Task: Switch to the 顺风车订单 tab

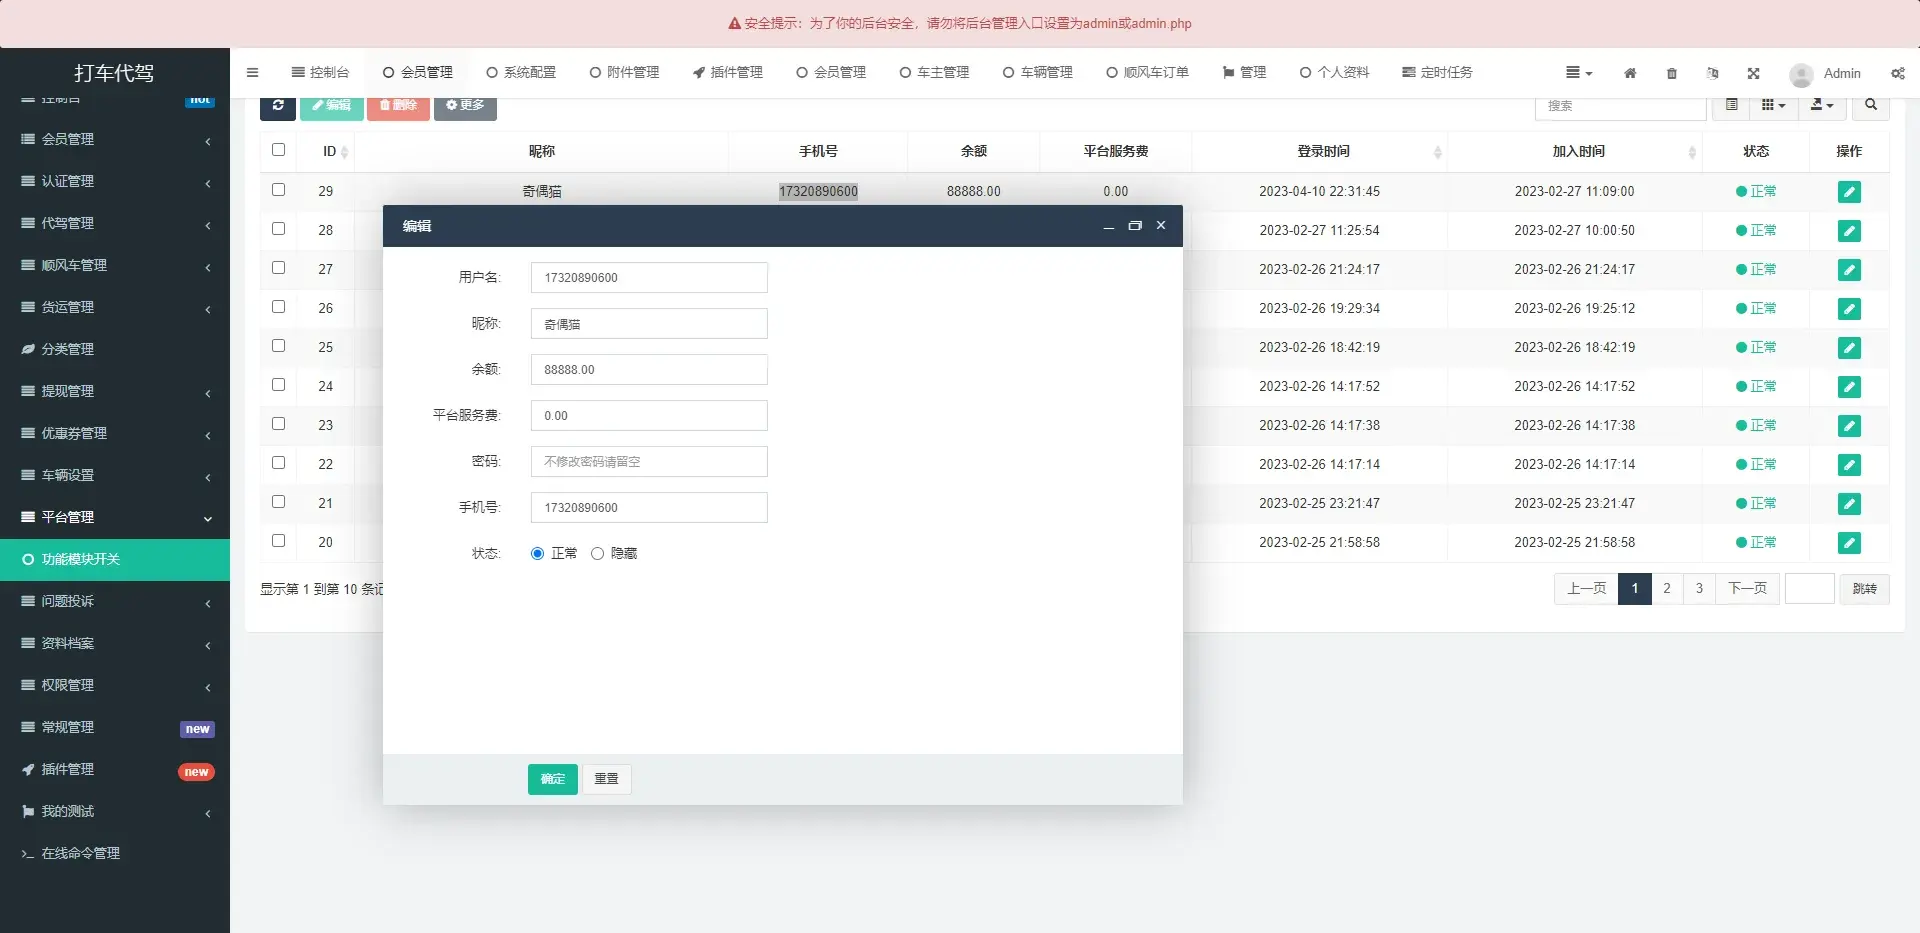Action: pyautogui.click(x=1147, y=72)
